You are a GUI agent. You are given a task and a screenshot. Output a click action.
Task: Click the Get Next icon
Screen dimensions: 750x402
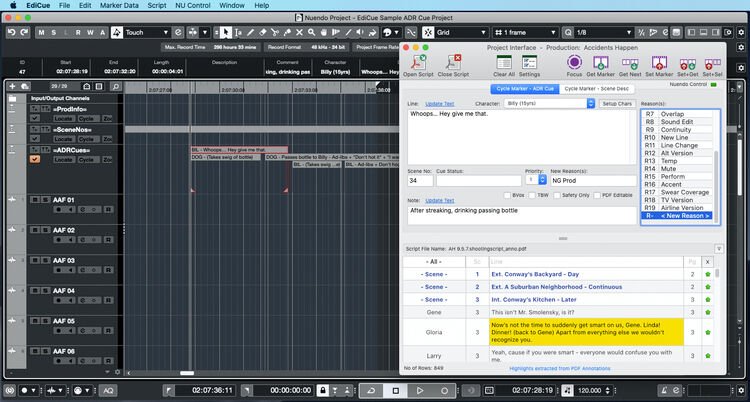(x=630, y=63)
